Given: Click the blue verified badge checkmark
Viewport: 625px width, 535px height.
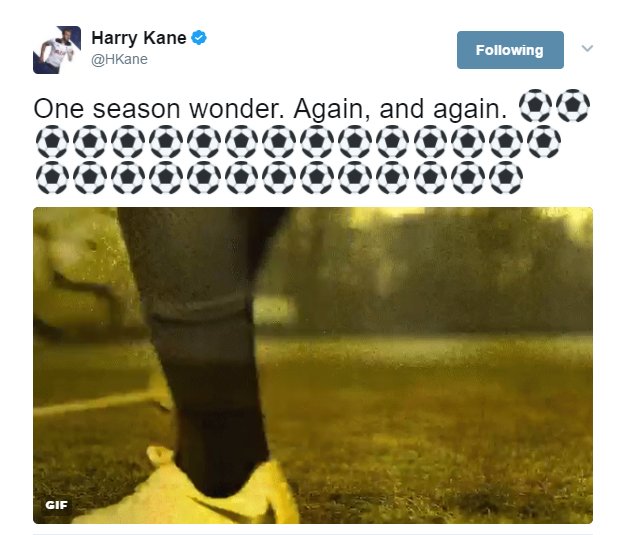Looking at the screenshot, I should pyautogui.click(x=199, y=38).
